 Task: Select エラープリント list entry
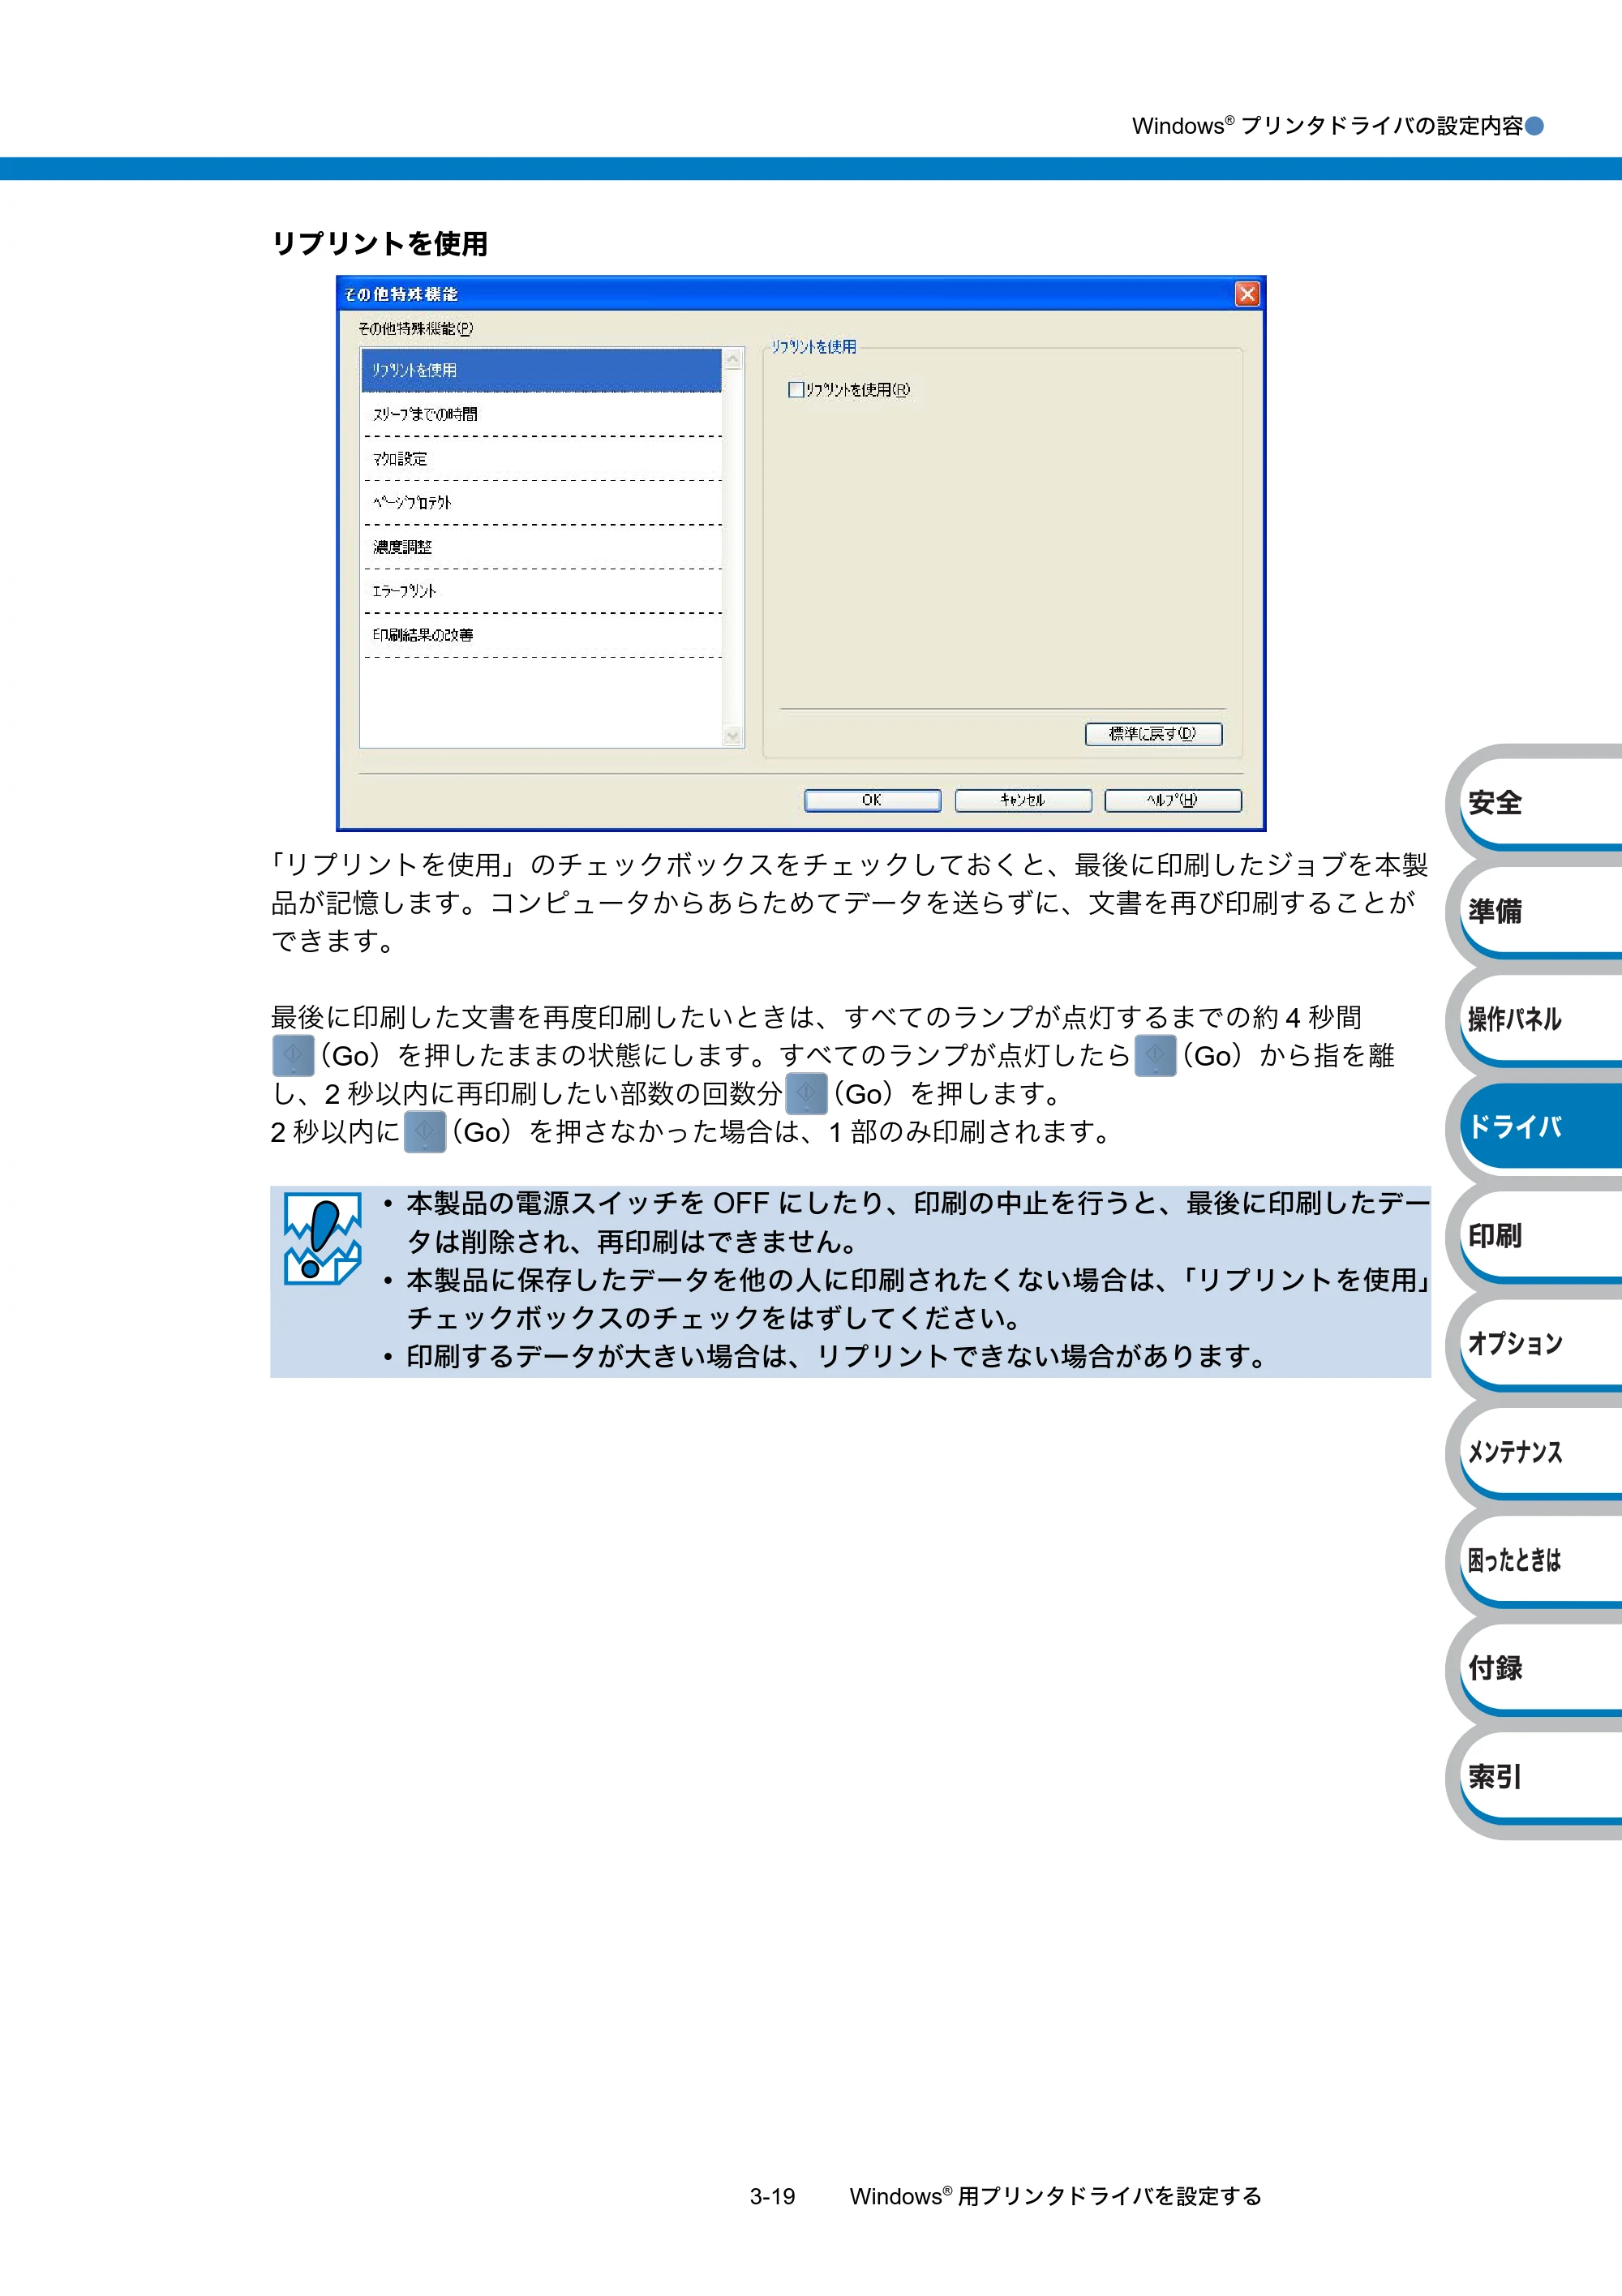point(541,590)
